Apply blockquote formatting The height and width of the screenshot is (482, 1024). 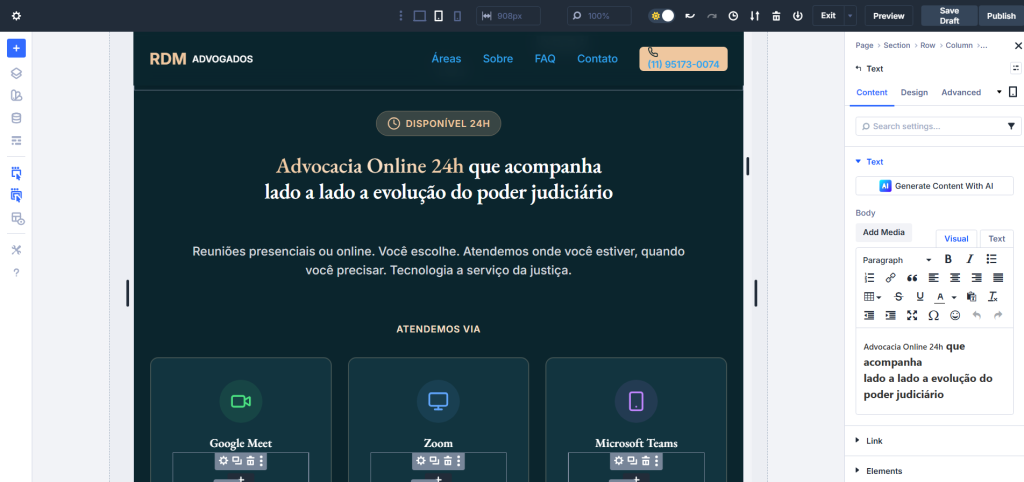coord(912,278)
